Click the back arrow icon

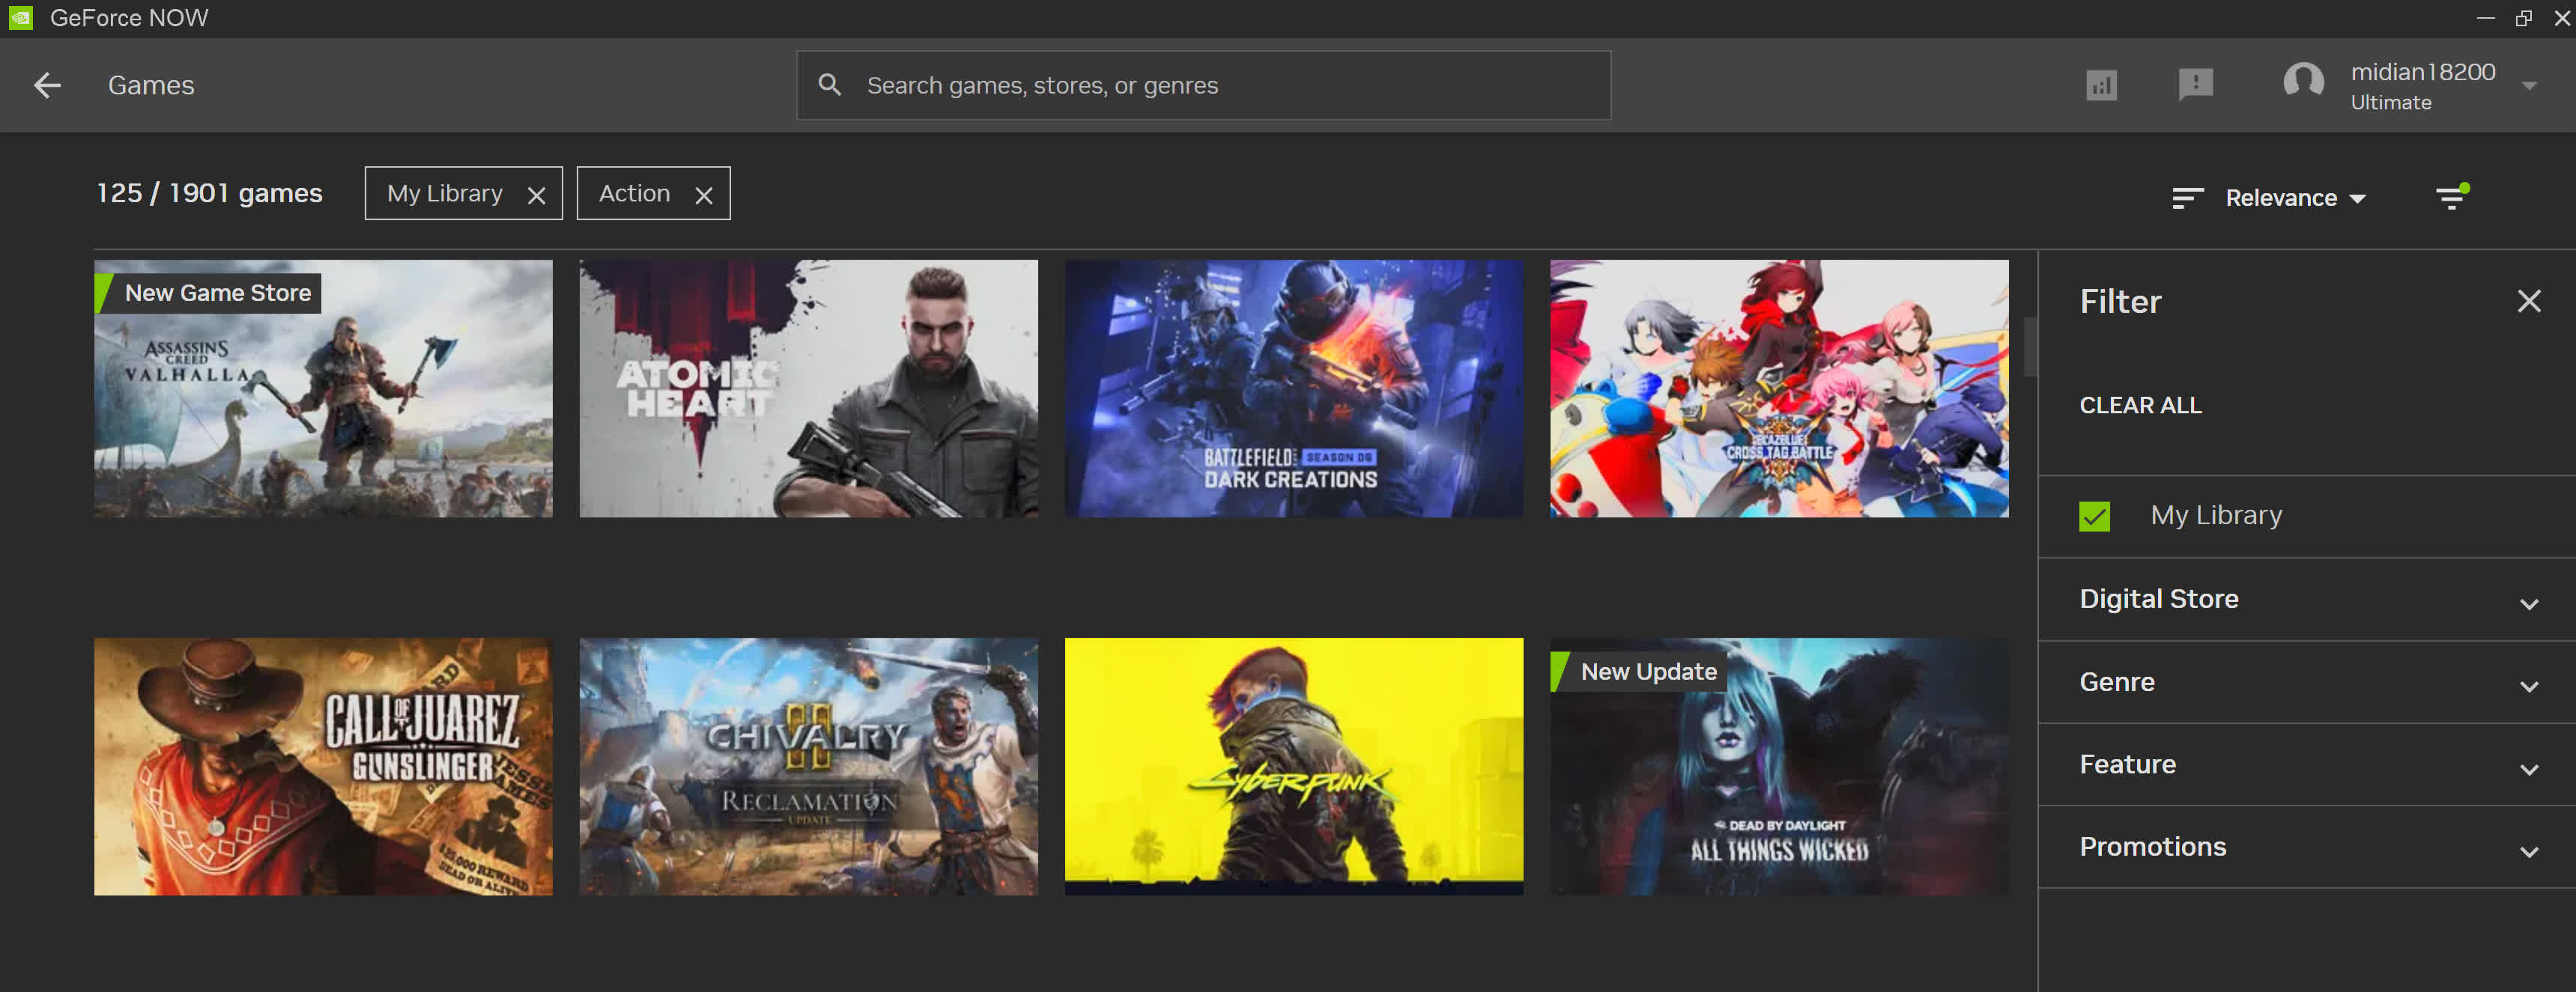[x=47, y=85]
